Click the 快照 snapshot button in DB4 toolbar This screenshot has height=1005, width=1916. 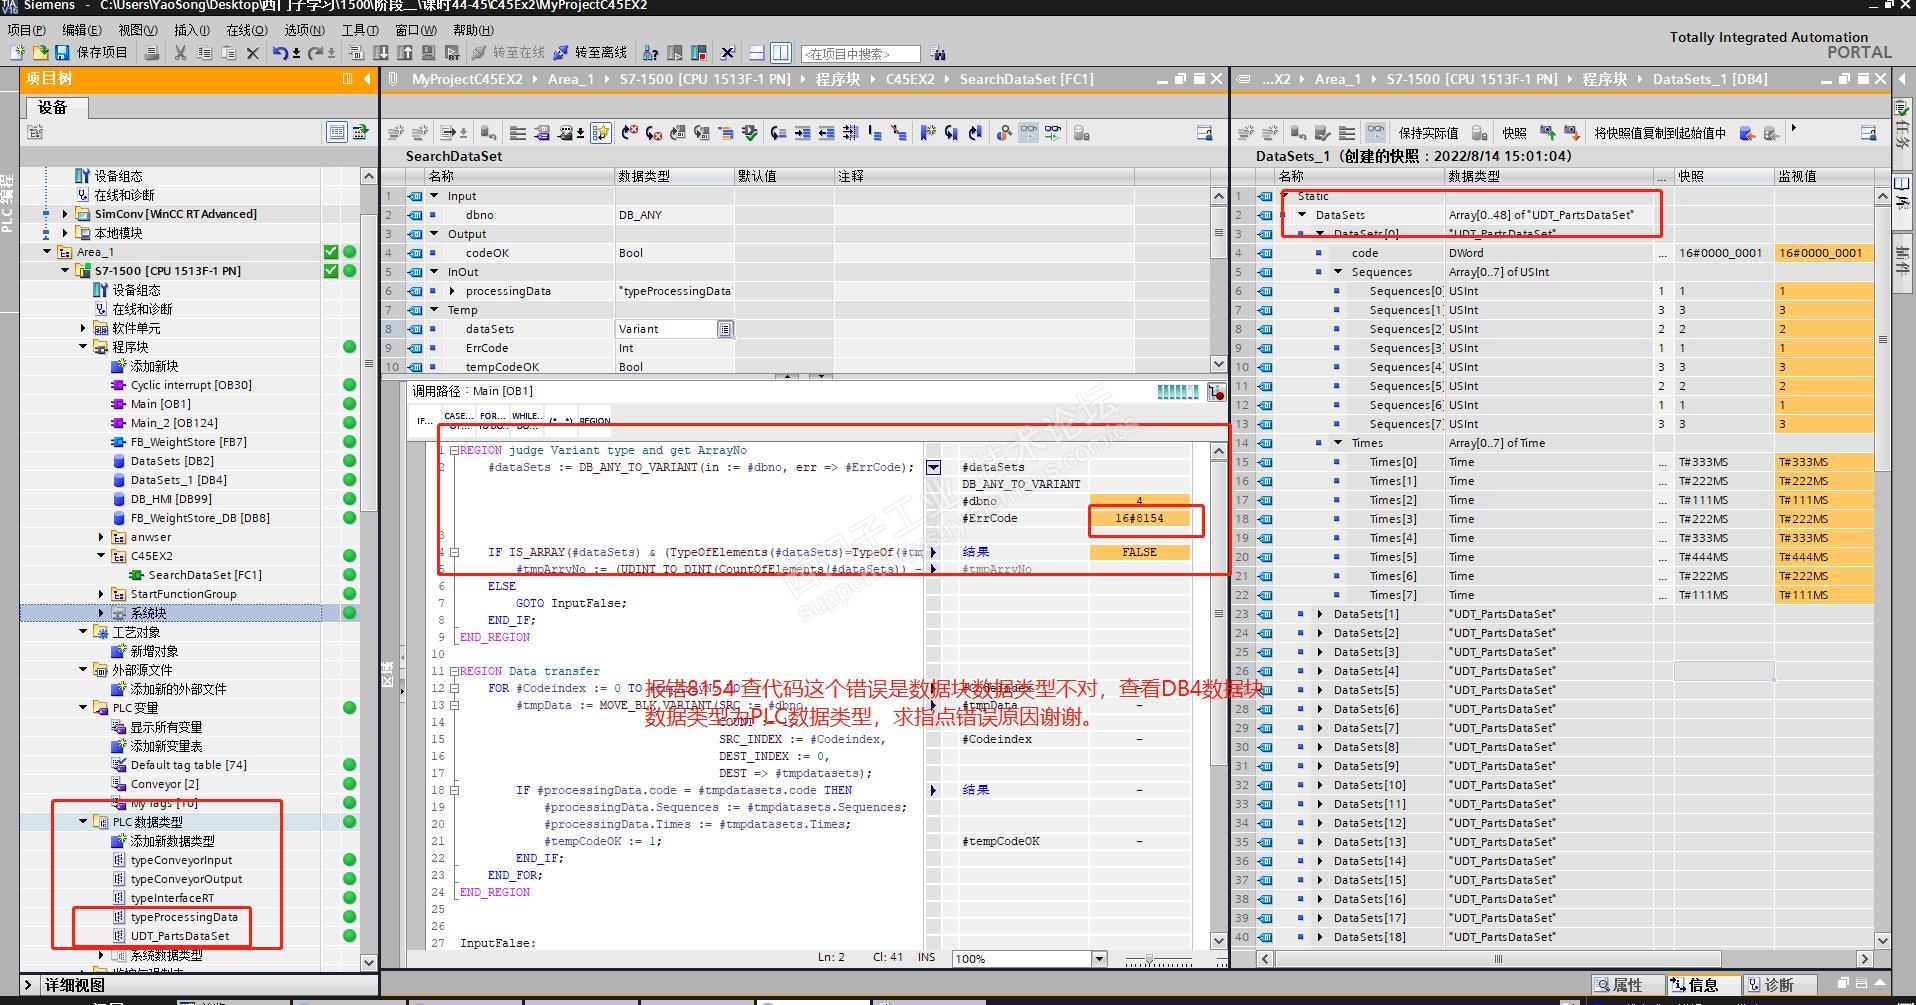click(1514, 133)
